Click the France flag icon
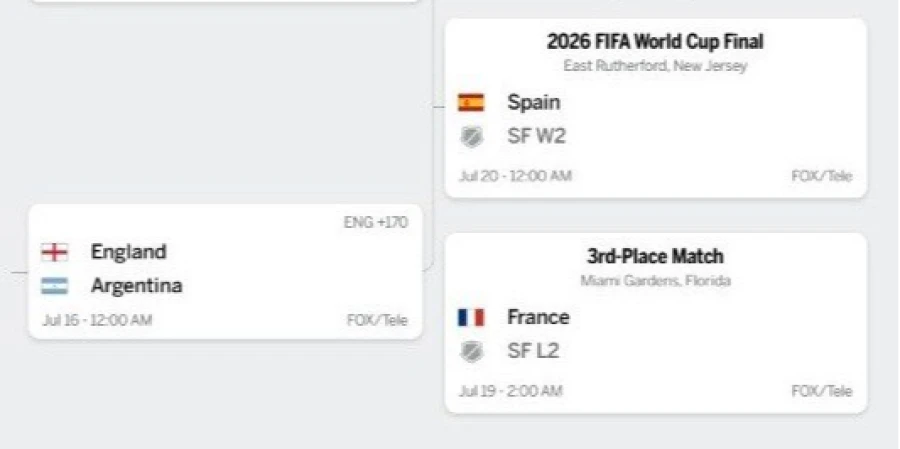Image resolution: width=900 pixels, height=449 pixels. pyautogui.click(x=471, y=318)
